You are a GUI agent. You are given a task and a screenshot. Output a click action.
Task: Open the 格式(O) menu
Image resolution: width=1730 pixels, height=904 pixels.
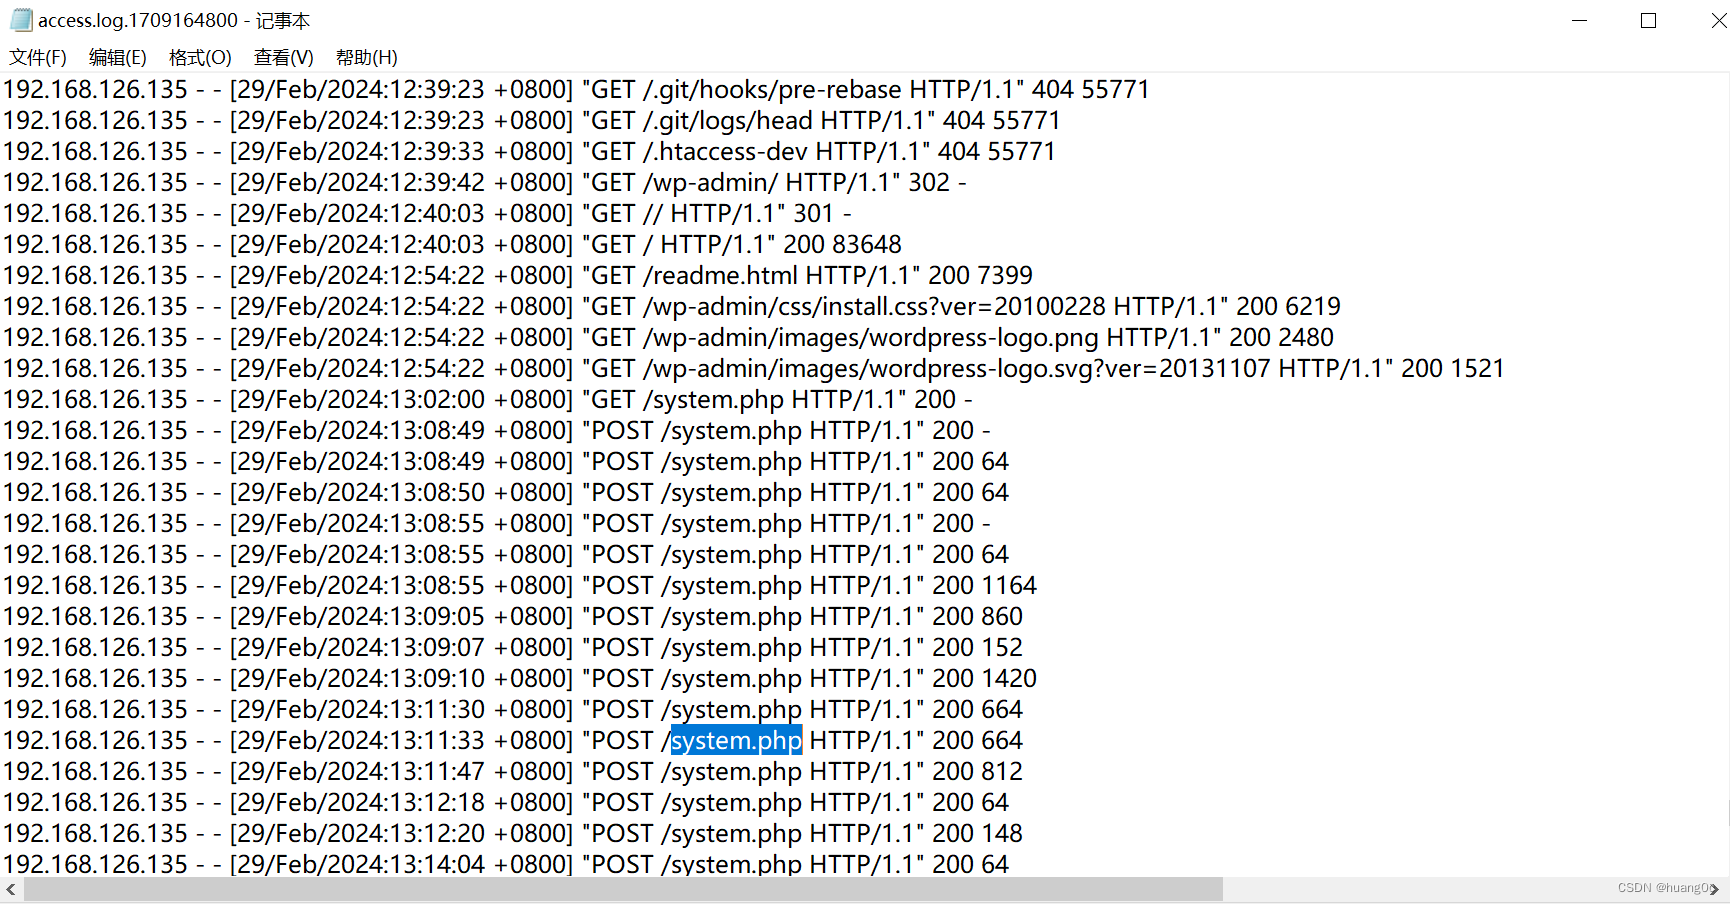click(x=200, y=58)
